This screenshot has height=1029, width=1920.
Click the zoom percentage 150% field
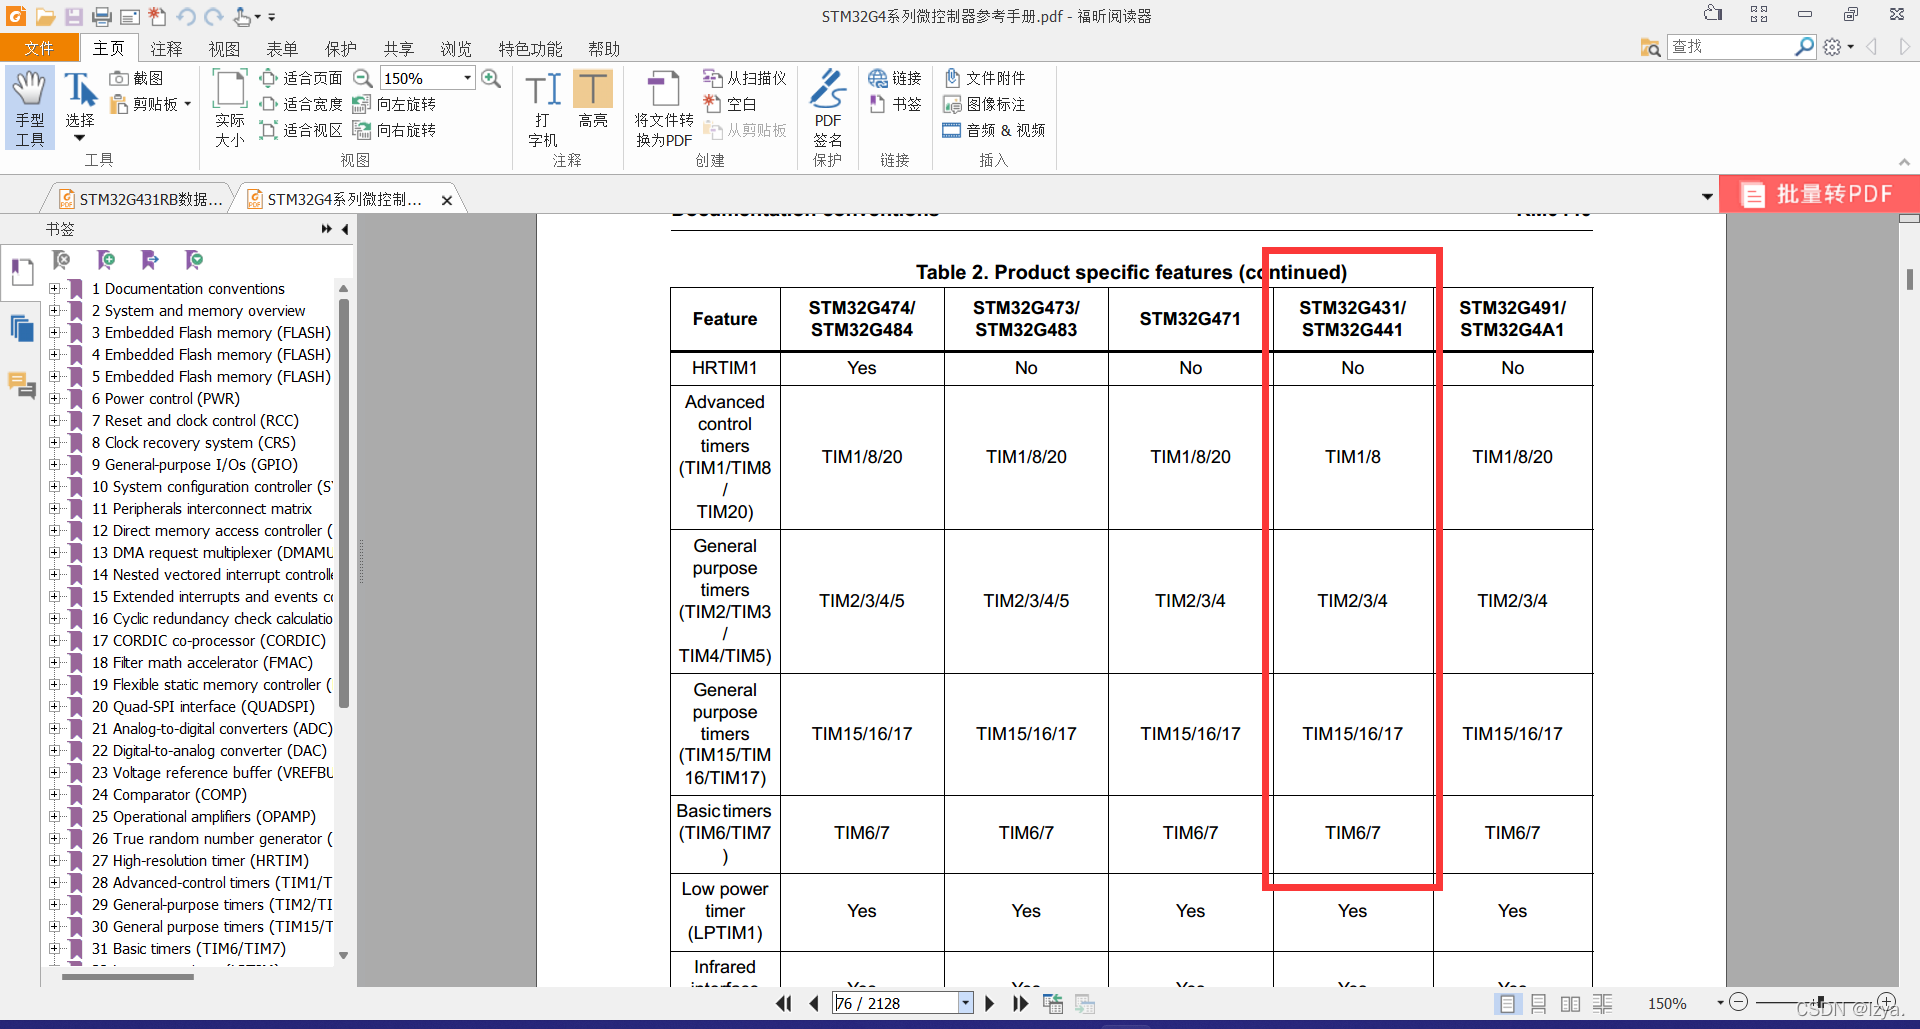click(419, 78)
